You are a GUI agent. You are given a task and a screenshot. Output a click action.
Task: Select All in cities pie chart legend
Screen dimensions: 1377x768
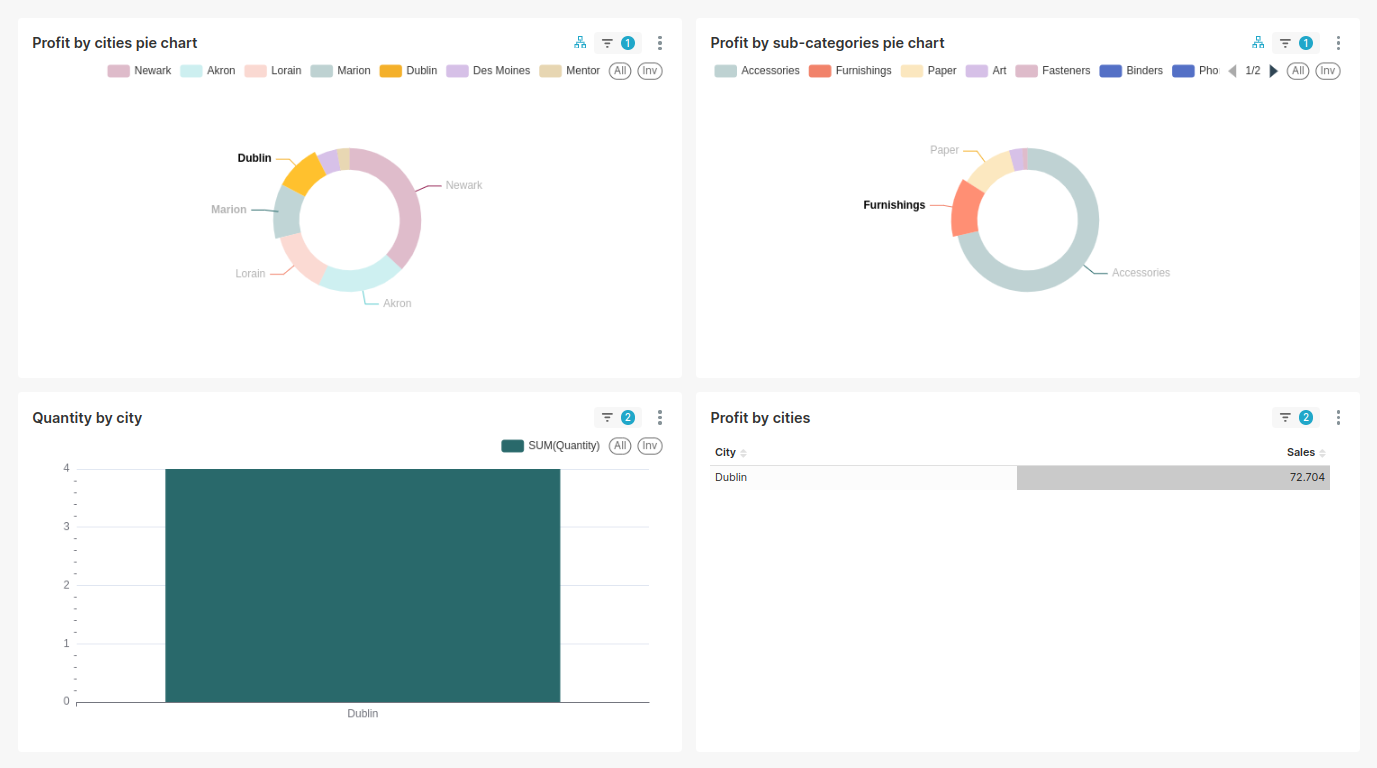coord(620,71)
